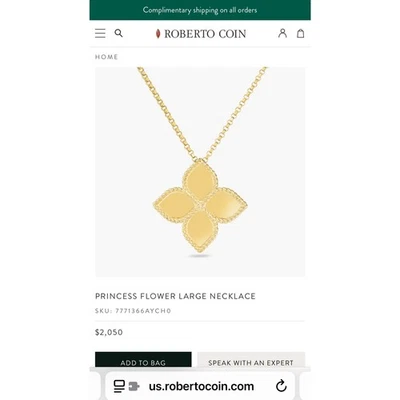Image resolution: width=400 pixels, height=400 pixels.
Task: Click the search magnifier icon
Action: 119,33
